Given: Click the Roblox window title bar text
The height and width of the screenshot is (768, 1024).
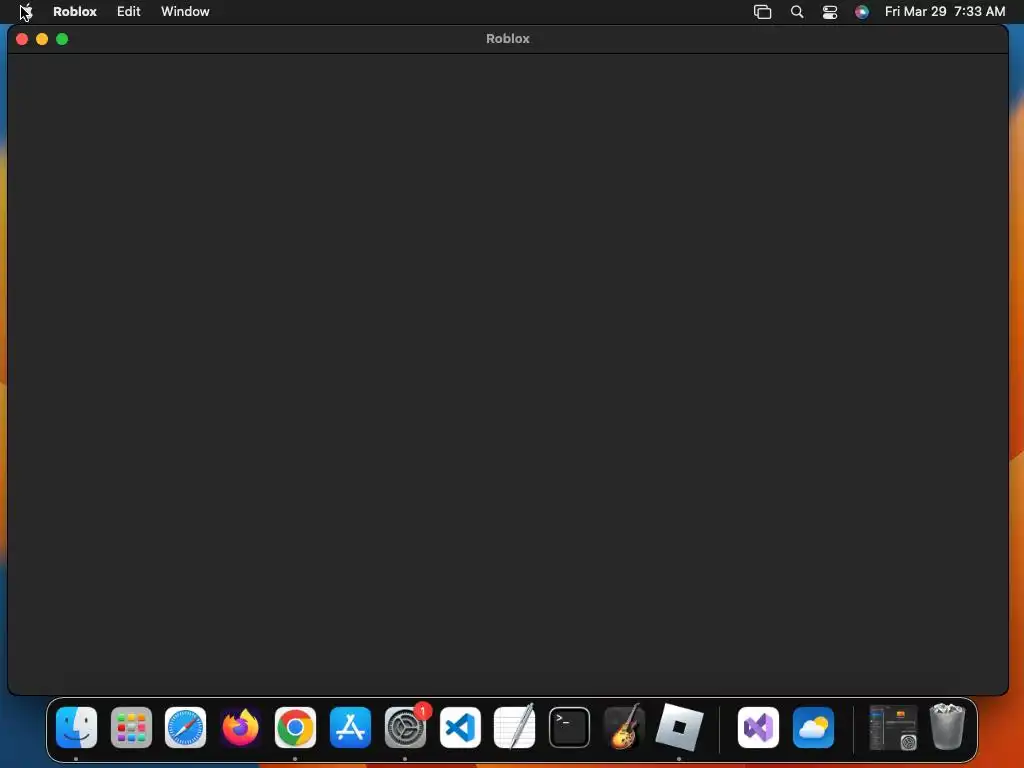Looking at the screenshot, I should click(x=507, y=39).
